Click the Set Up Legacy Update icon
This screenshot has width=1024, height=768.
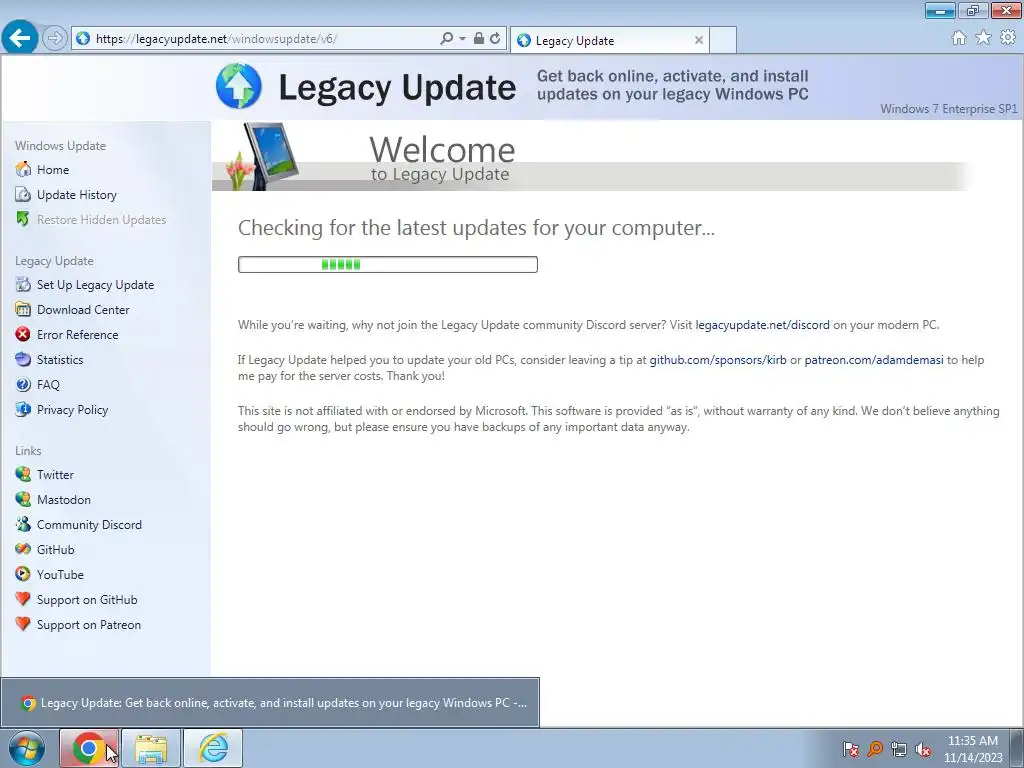(x=23, y=284)
